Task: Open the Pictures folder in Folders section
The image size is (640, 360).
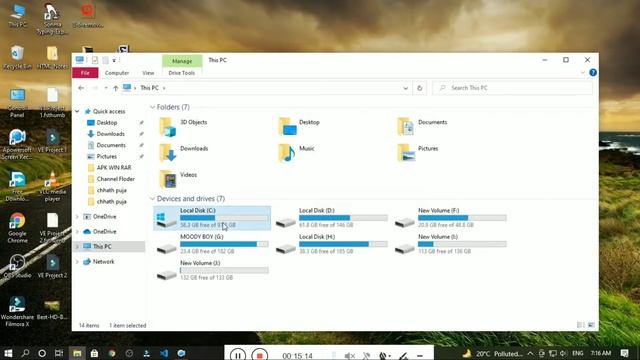Action: point(418,153)
